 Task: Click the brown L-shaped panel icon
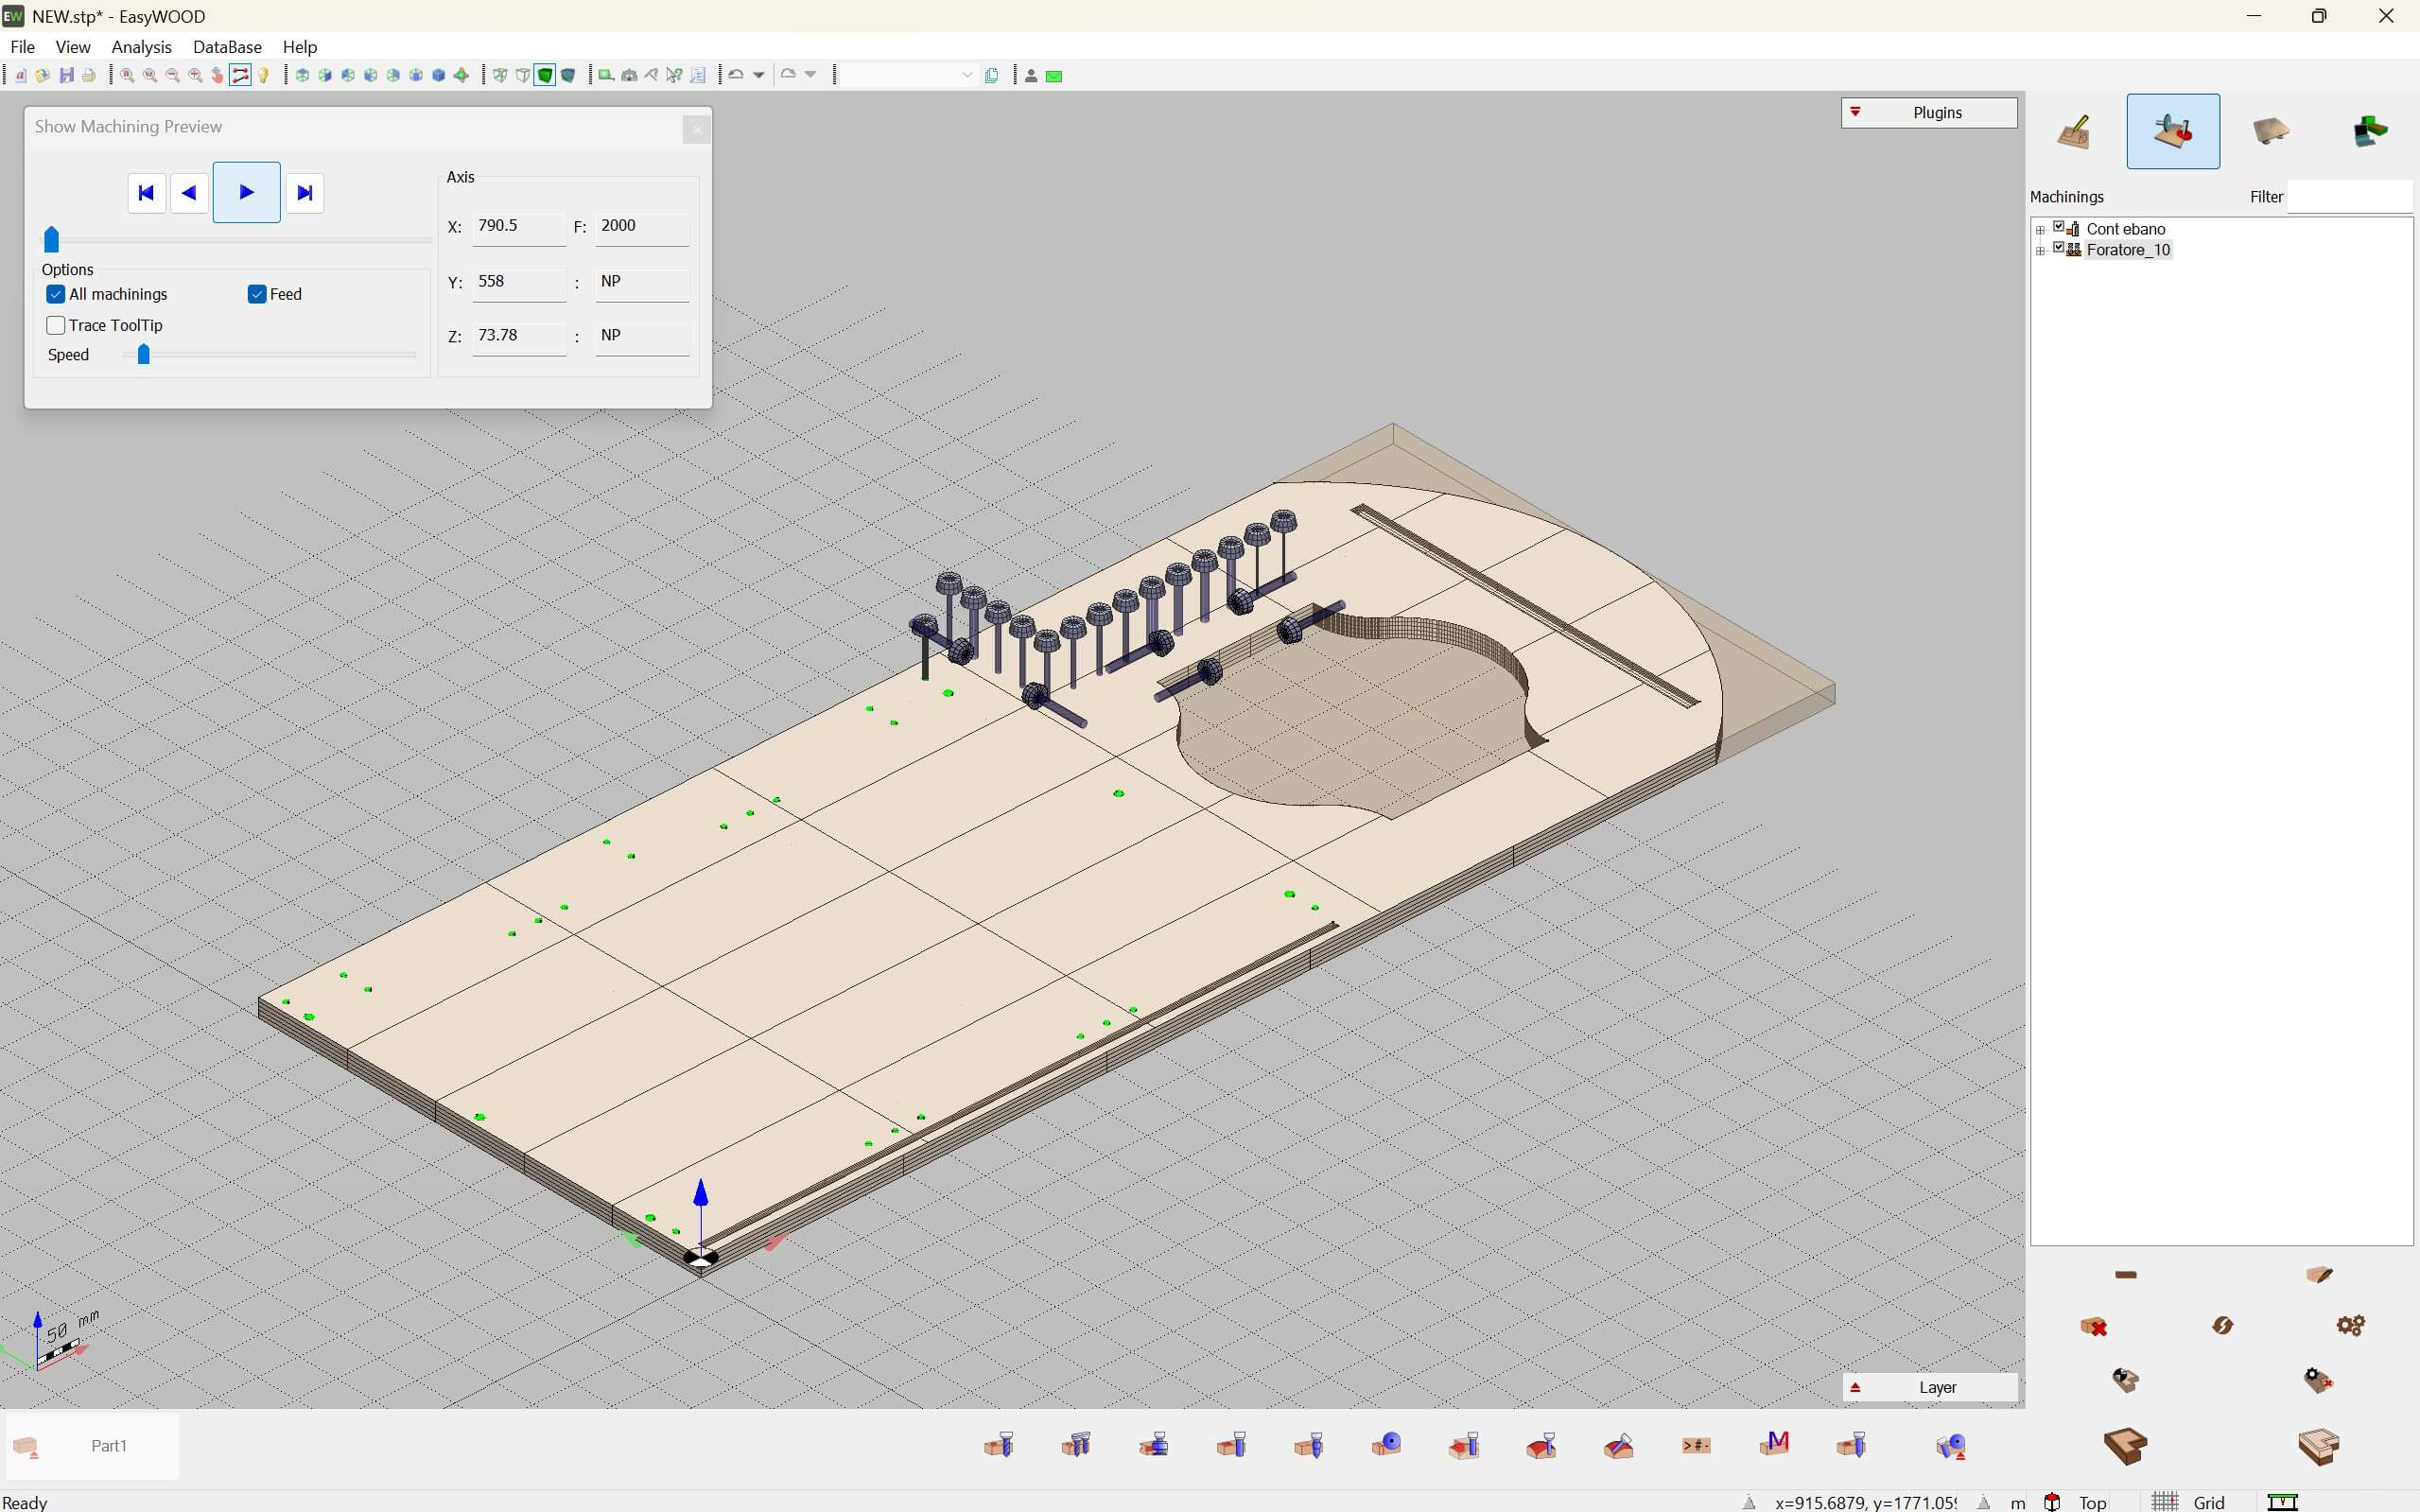[x=2124, y=1445]
